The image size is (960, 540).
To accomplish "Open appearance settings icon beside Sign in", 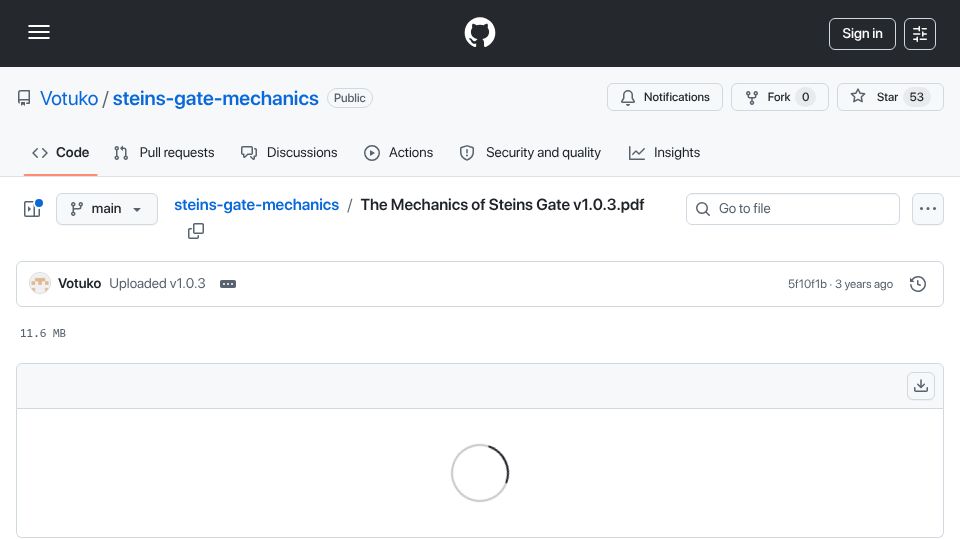I will (920, 34).
